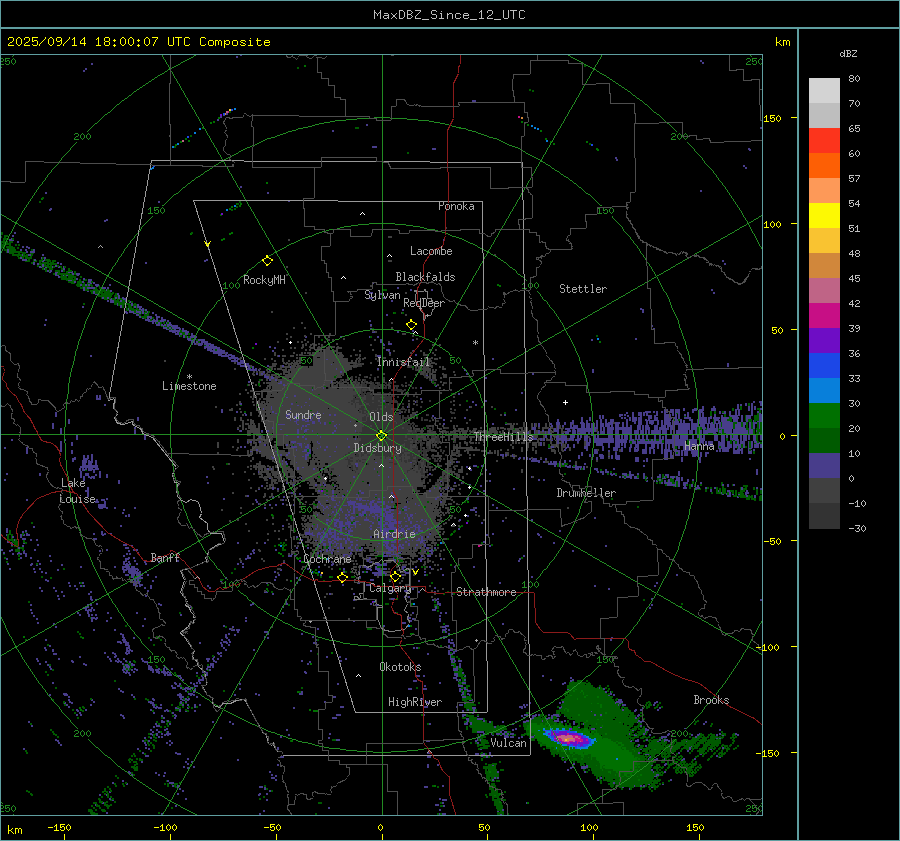900x841 pixels.
Task: Click the Strathmore town label
Action: (x=486, y=592)
